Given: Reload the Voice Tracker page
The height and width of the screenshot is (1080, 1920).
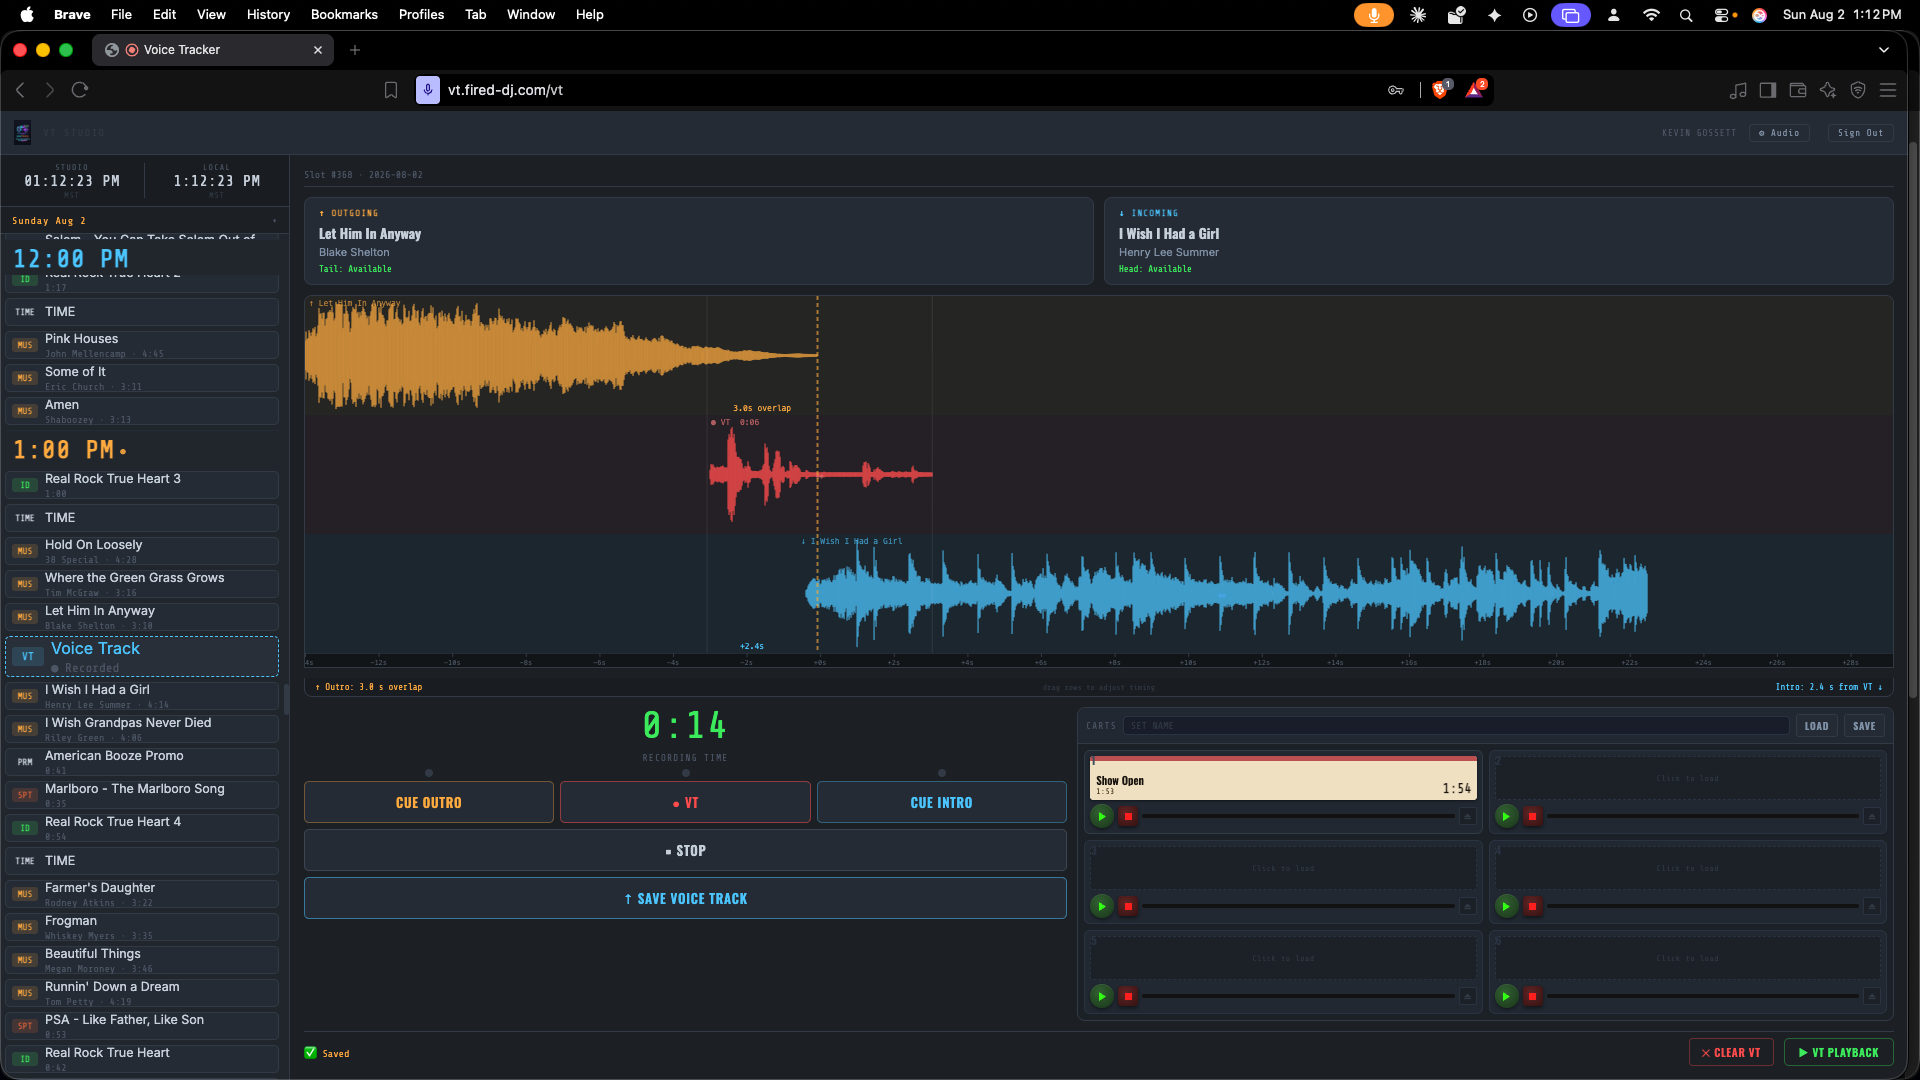Looking at the screenshot, I should click(80, 90).
